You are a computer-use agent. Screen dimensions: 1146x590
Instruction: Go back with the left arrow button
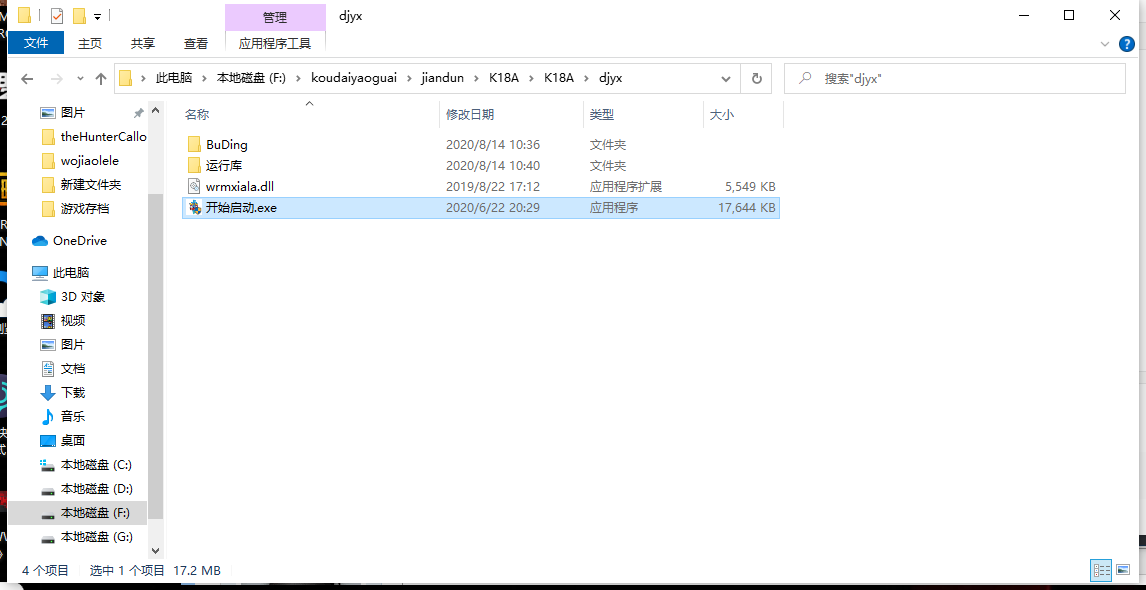point(27,78)
